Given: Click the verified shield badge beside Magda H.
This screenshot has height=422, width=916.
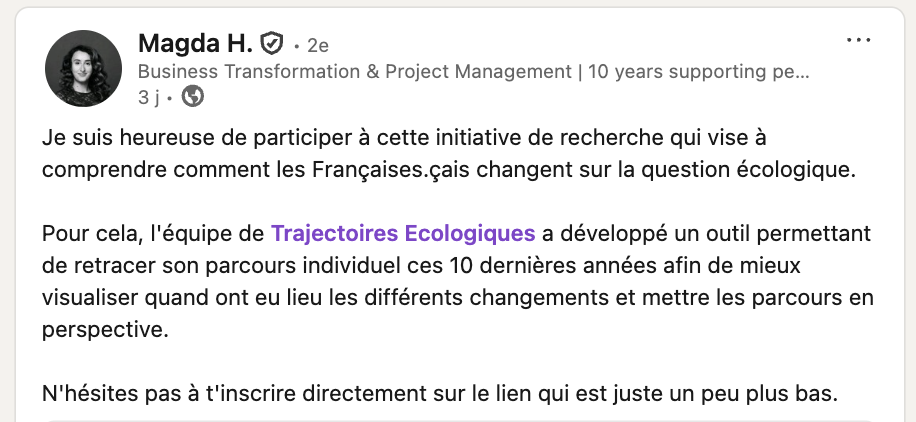Looking at the screenshot, I should point(271,44).
